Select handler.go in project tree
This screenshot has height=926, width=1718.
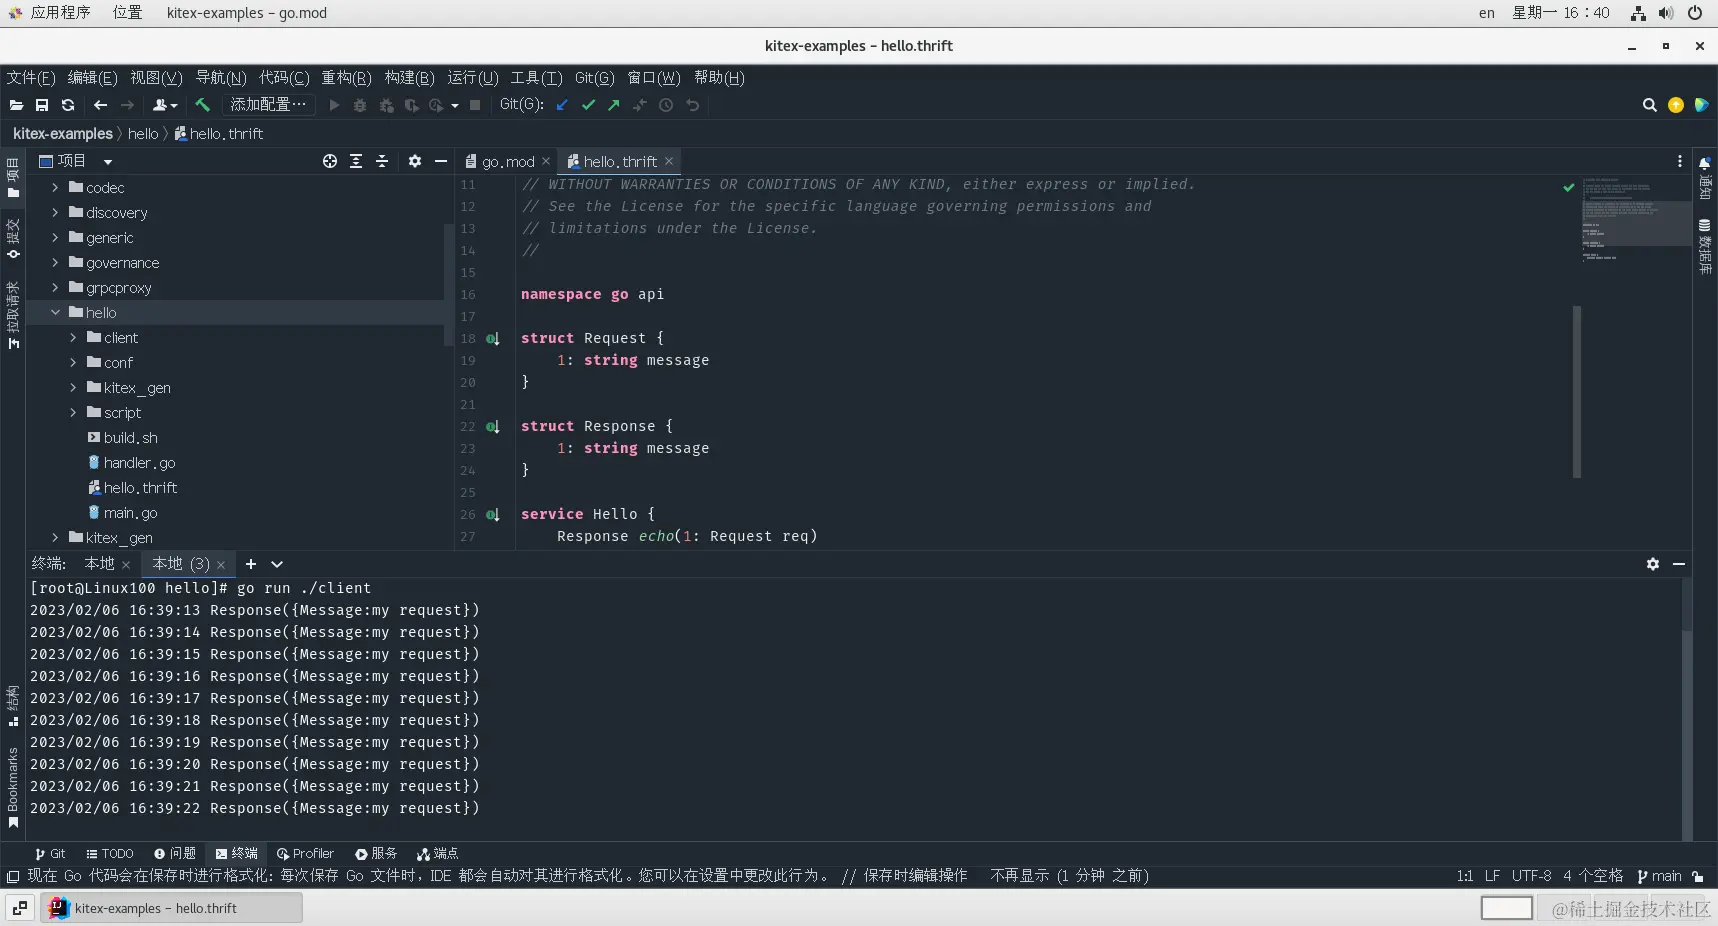tap(139, 463)
